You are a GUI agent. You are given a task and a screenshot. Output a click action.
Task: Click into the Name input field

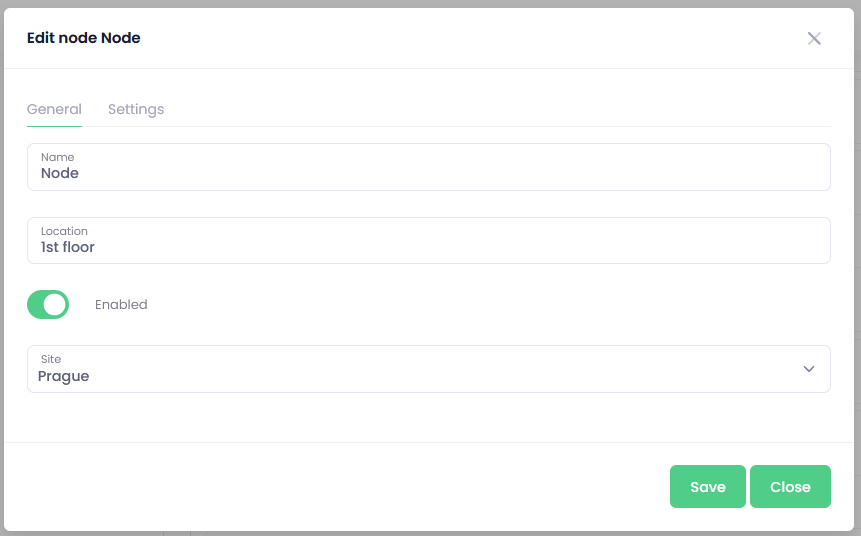(x=428, y=167)
